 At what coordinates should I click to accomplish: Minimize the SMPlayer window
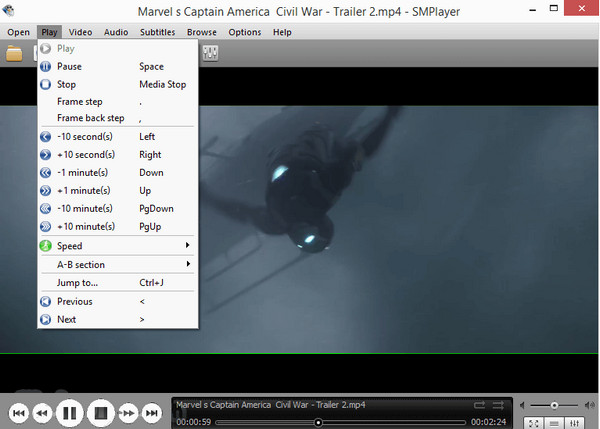coord(532,9)
